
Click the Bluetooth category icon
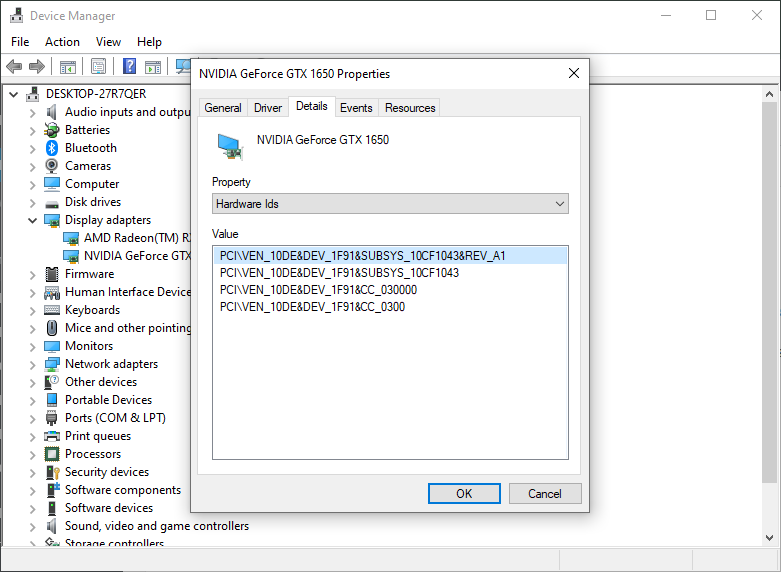pyautogui.click(x=52, y=148)
